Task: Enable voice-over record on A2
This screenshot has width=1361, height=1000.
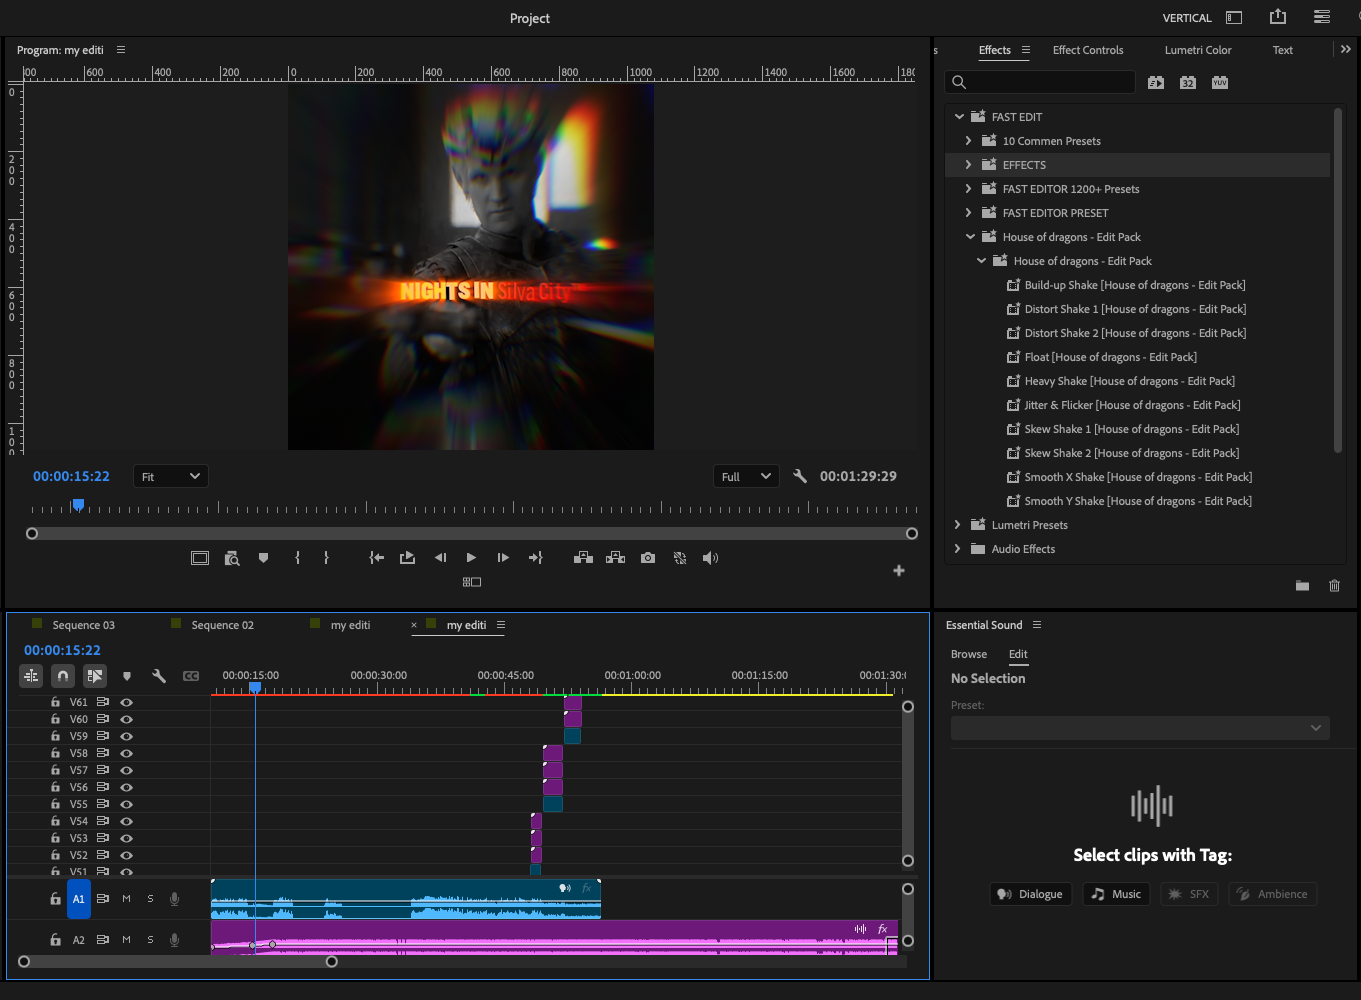Action: (x=174, y=940)
